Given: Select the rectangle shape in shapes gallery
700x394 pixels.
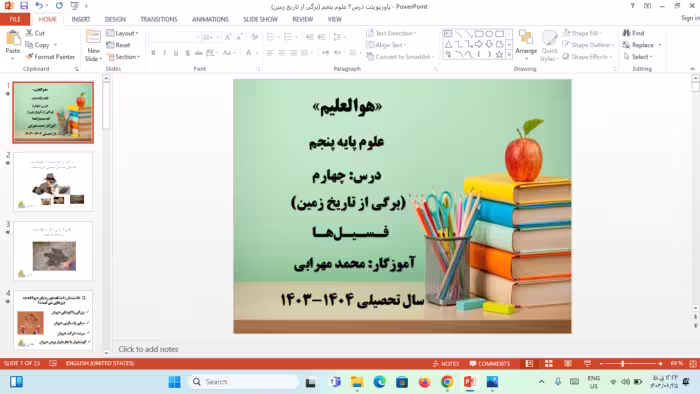Looking at the screenshot, I should coord(479,34).
